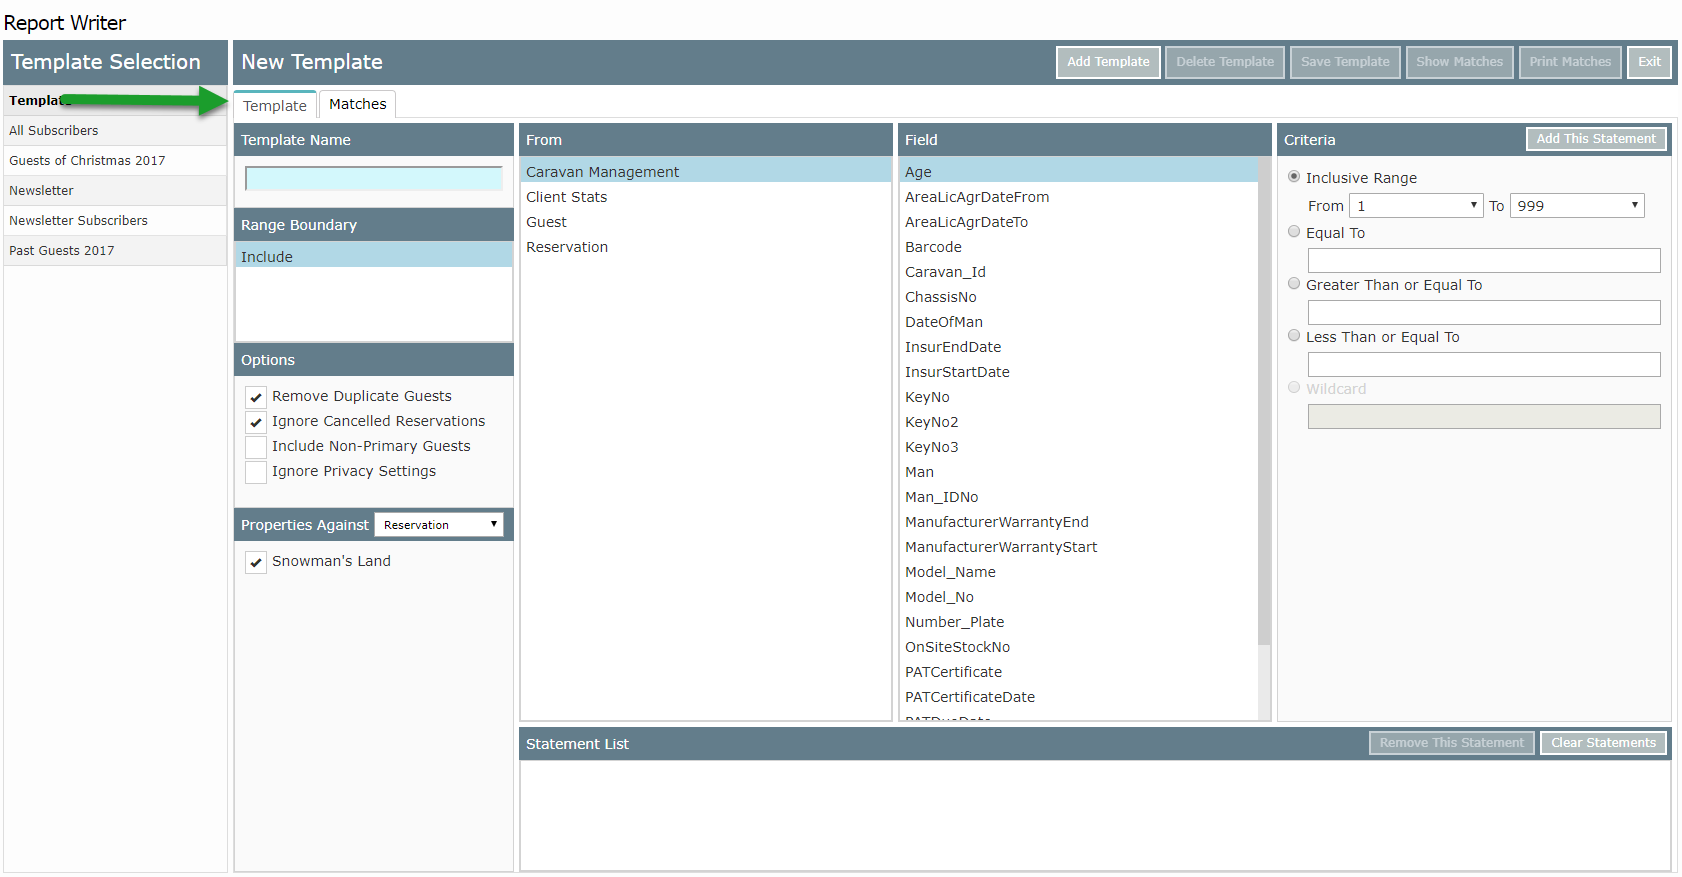
Task: Click the Template Name input field
Action: click(x=374, y=179)
